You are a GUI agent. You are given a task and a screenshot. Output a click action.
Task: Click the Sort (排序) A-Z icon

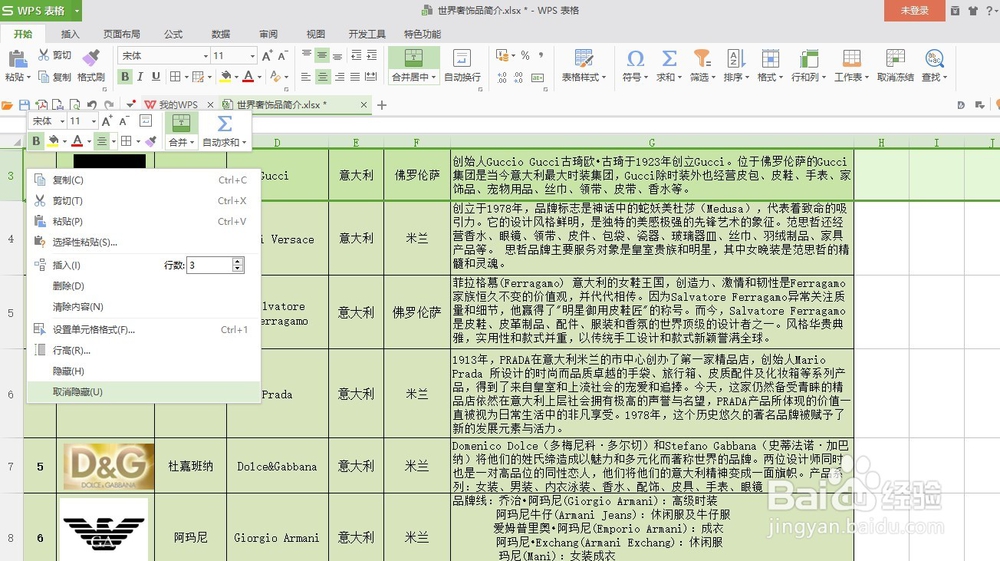(x=736, y=58)
